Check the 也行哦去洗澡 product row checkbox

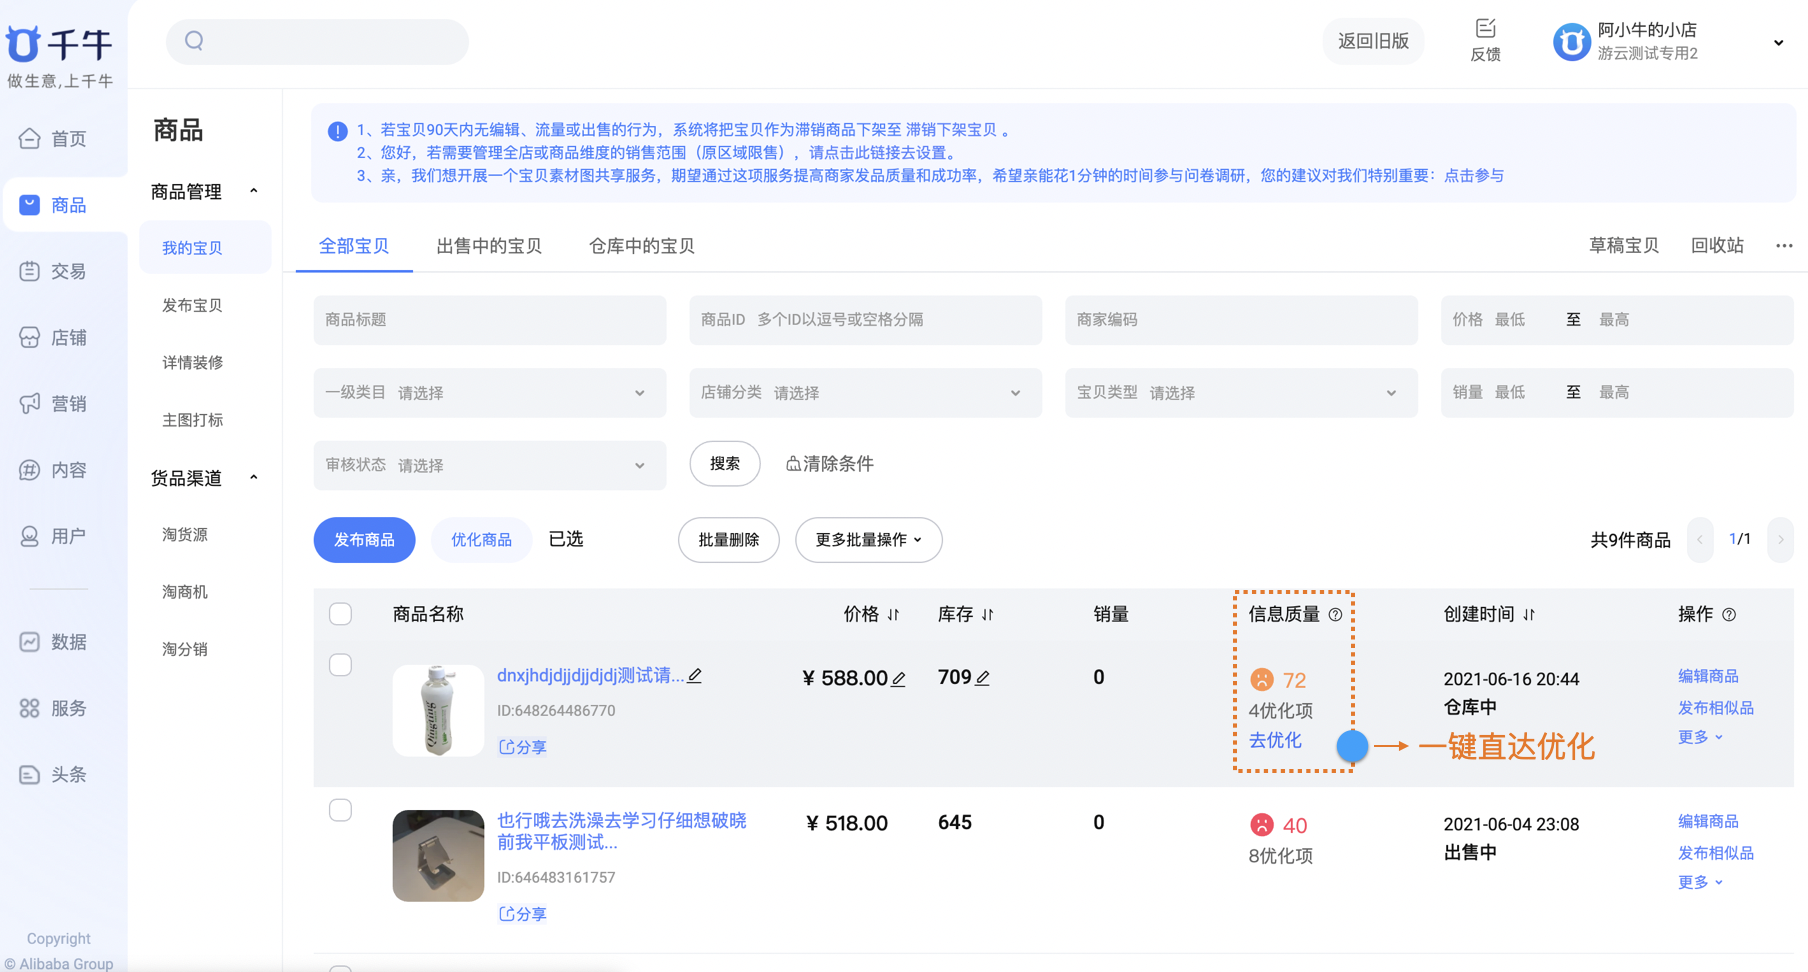coord(340,810)
